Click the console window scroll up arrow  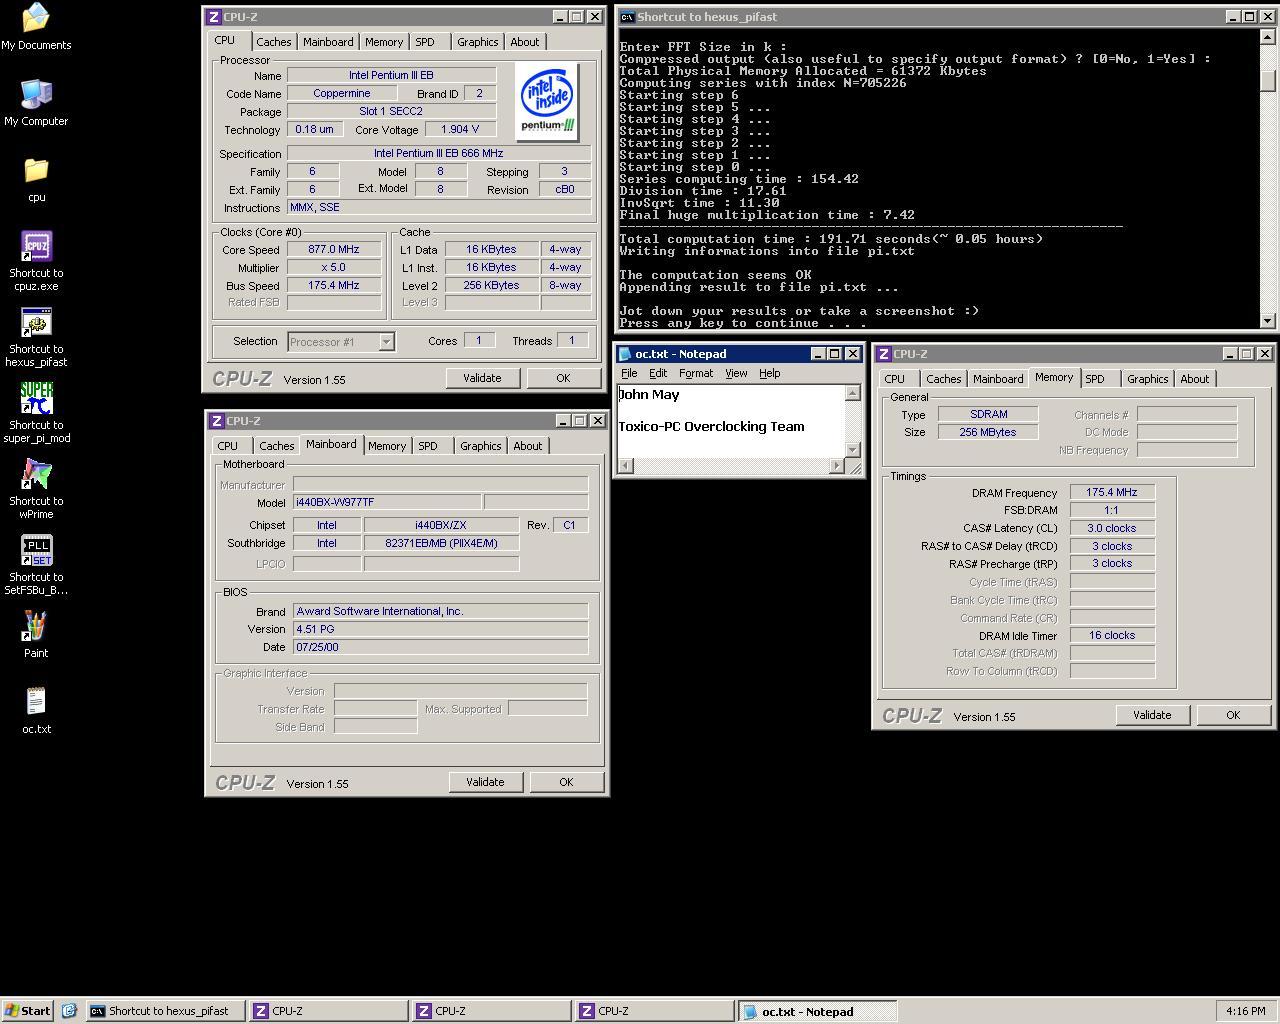tap(1268, 37)
